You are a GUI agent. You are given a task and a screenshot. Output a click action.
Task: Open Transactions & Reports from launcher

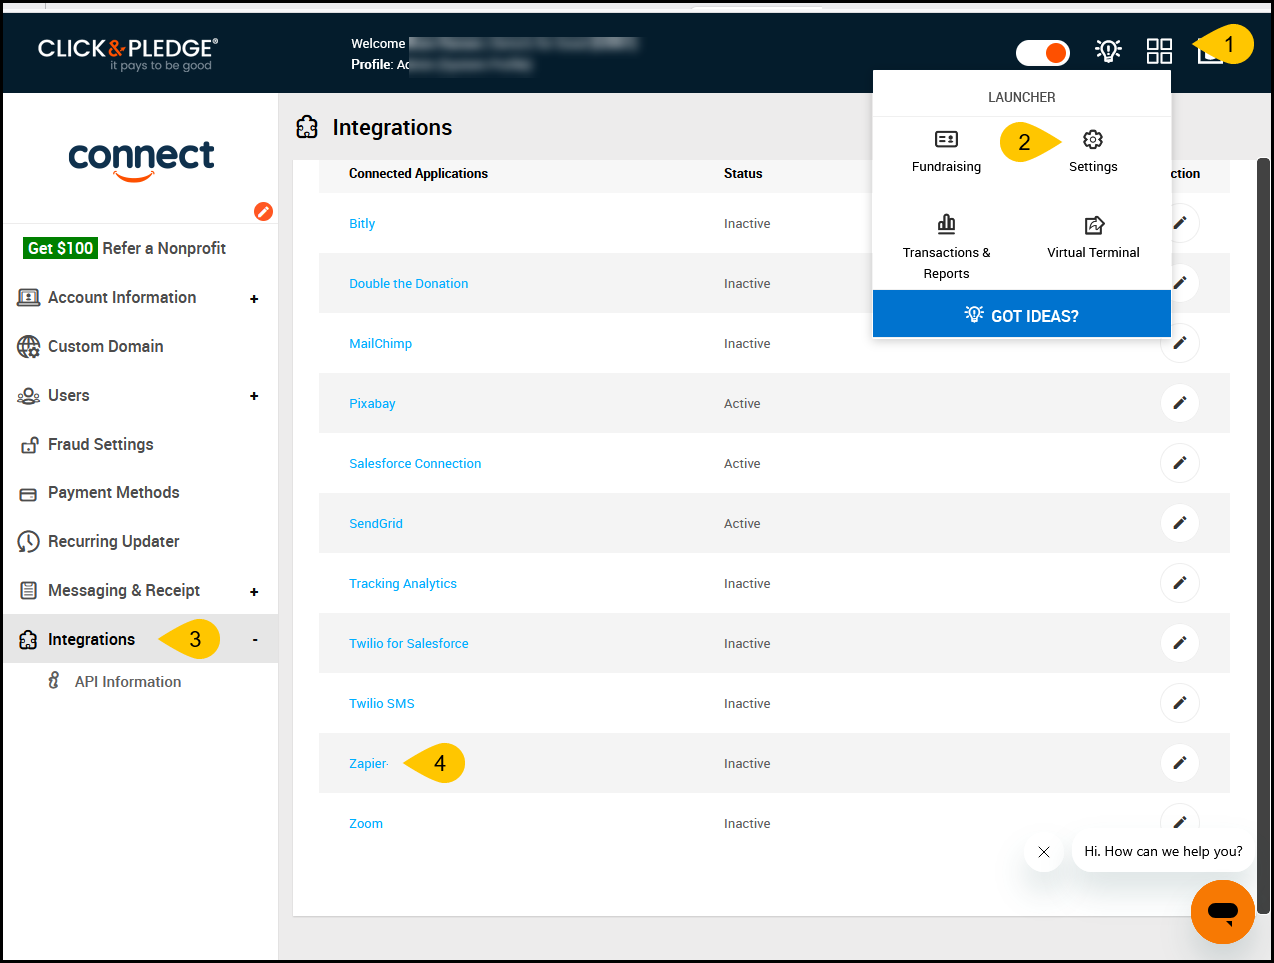coord(946,247)
